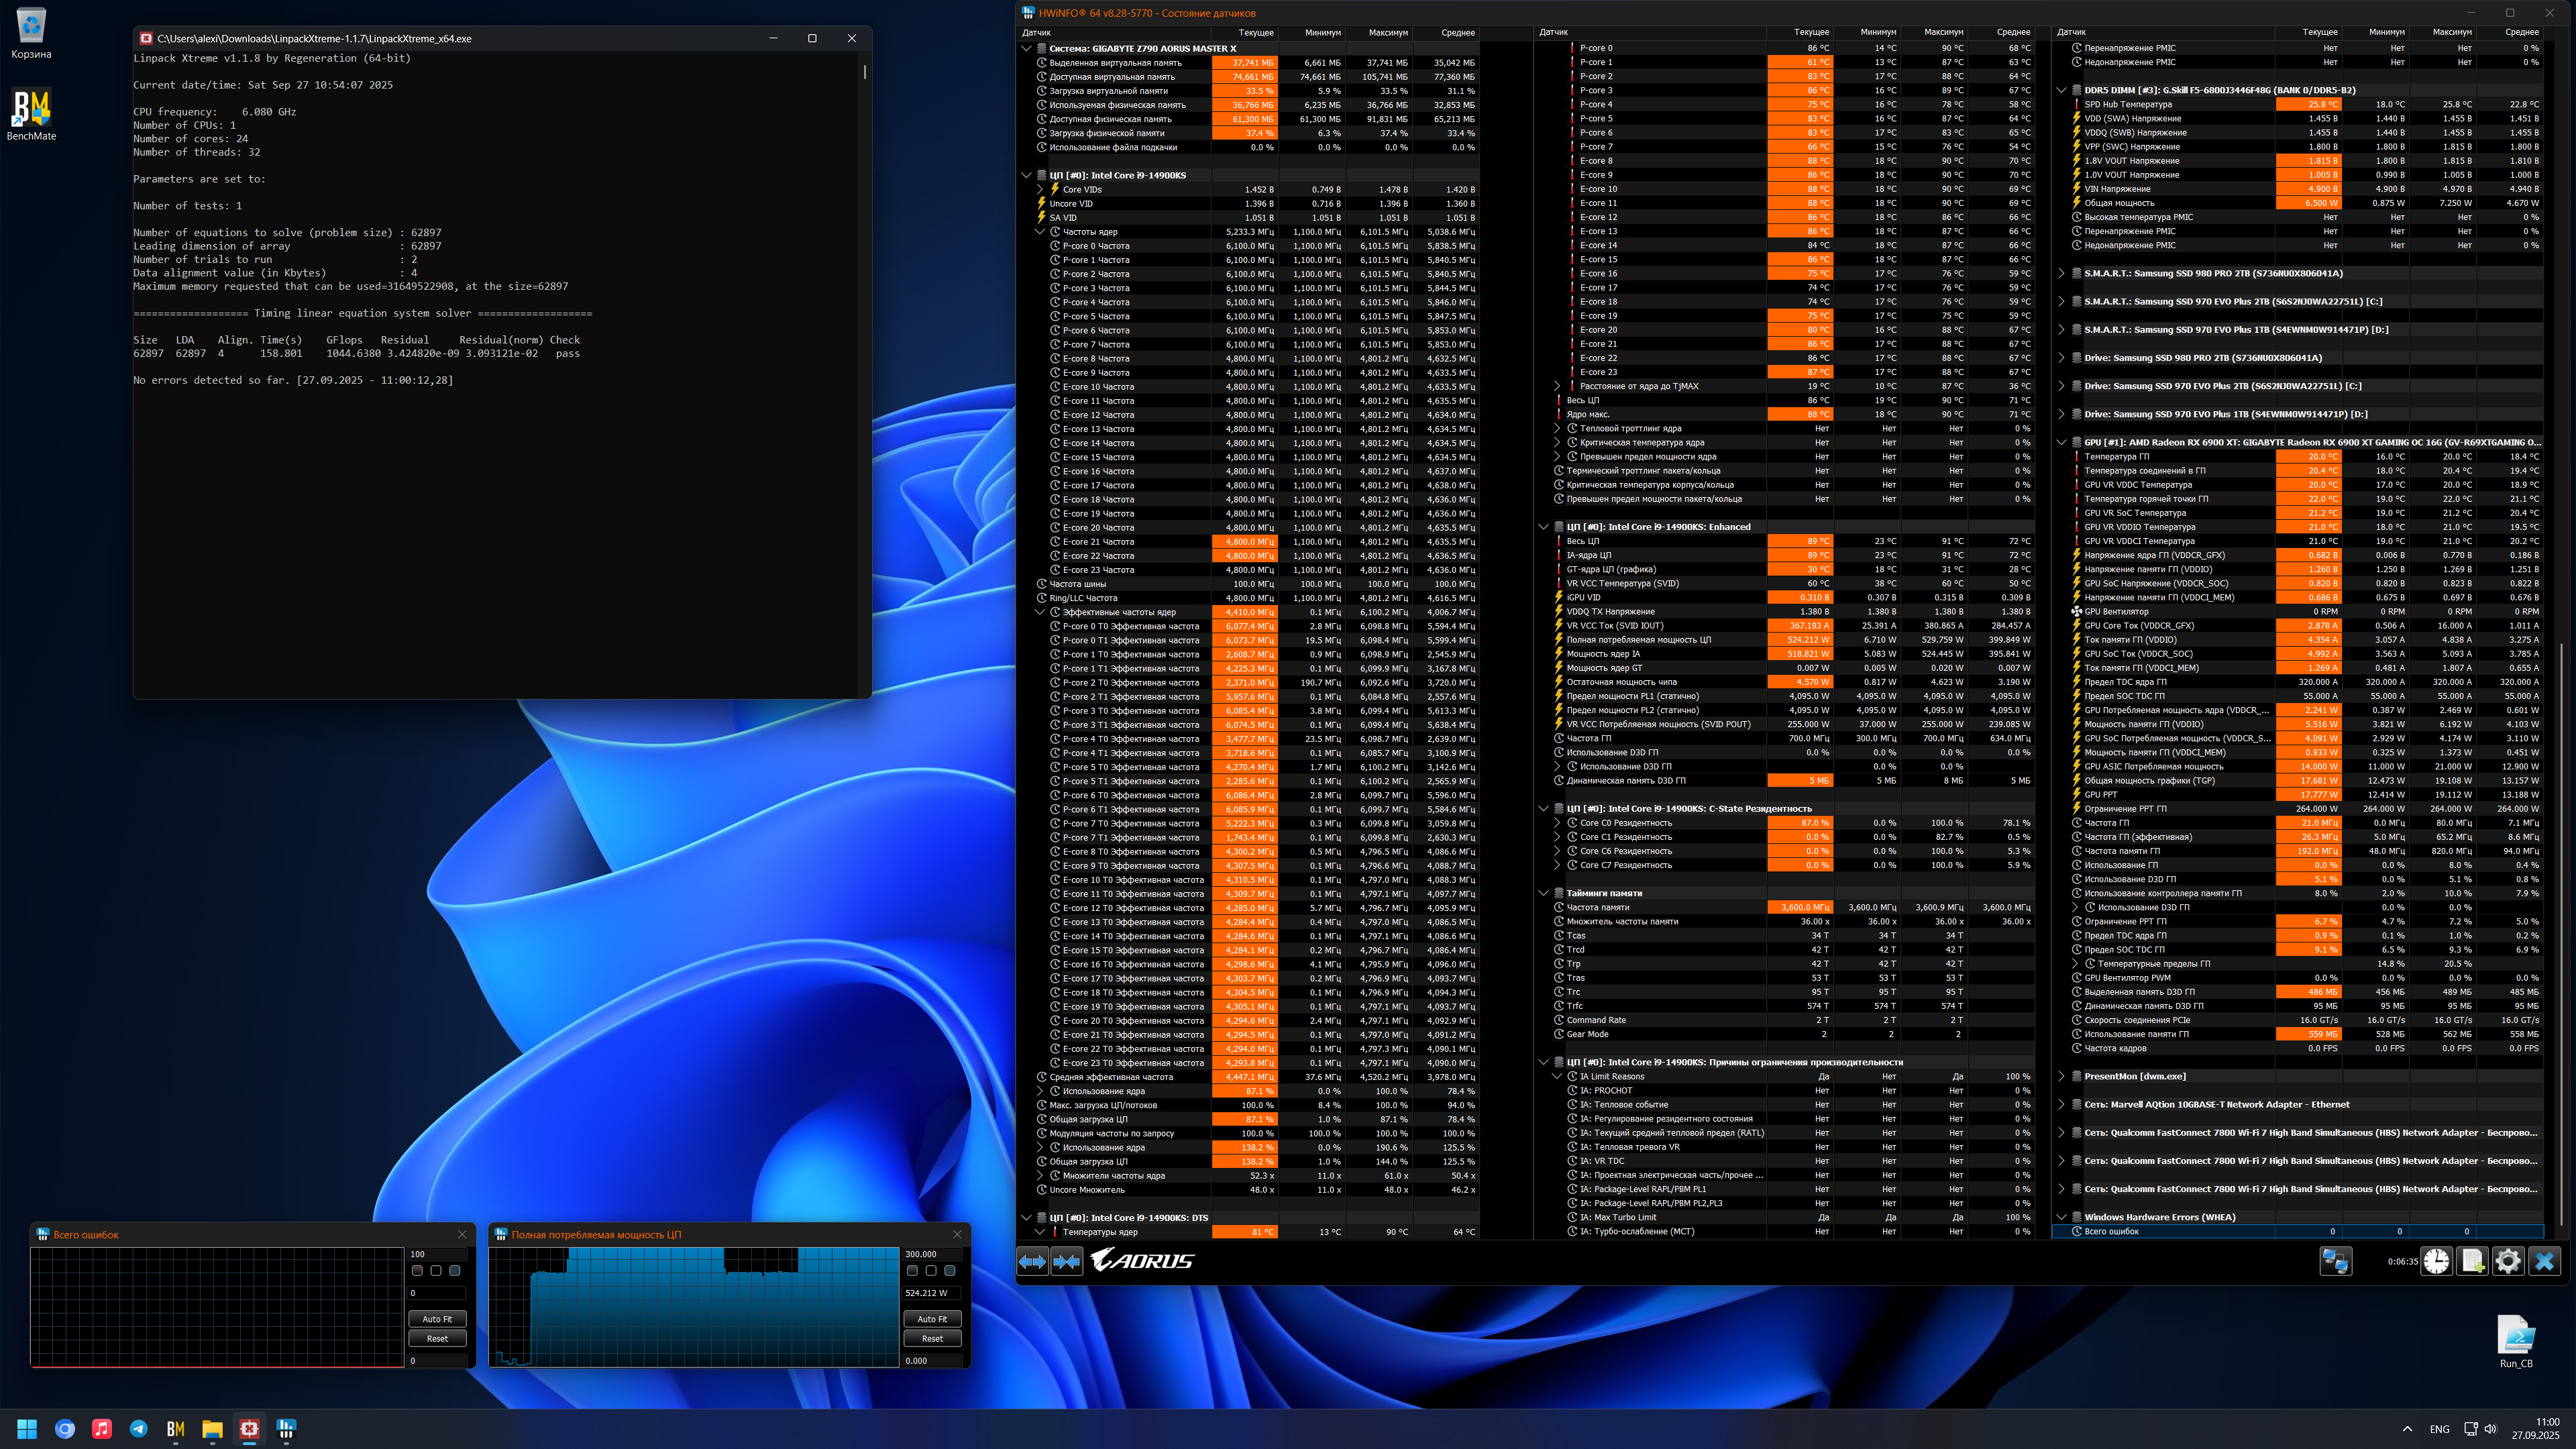Click the blue X close-sensors icon
This screenshot has height=1449, width=2576.
click(2545, 1261)
